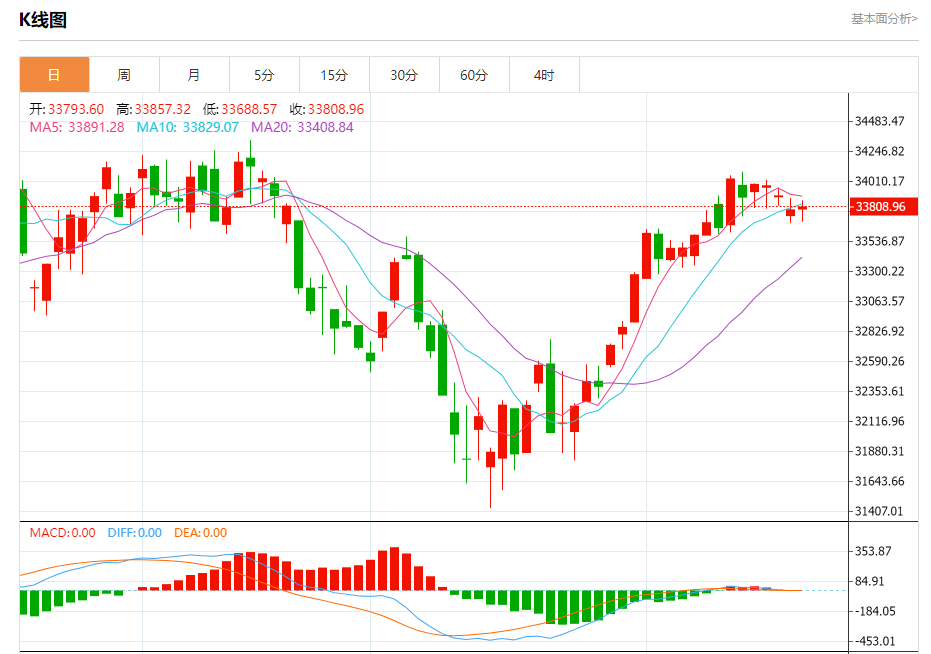Click the 32353.61 price axis label
Image resolution: width=931 pixels, height=654 pixels.
(880, 391)
